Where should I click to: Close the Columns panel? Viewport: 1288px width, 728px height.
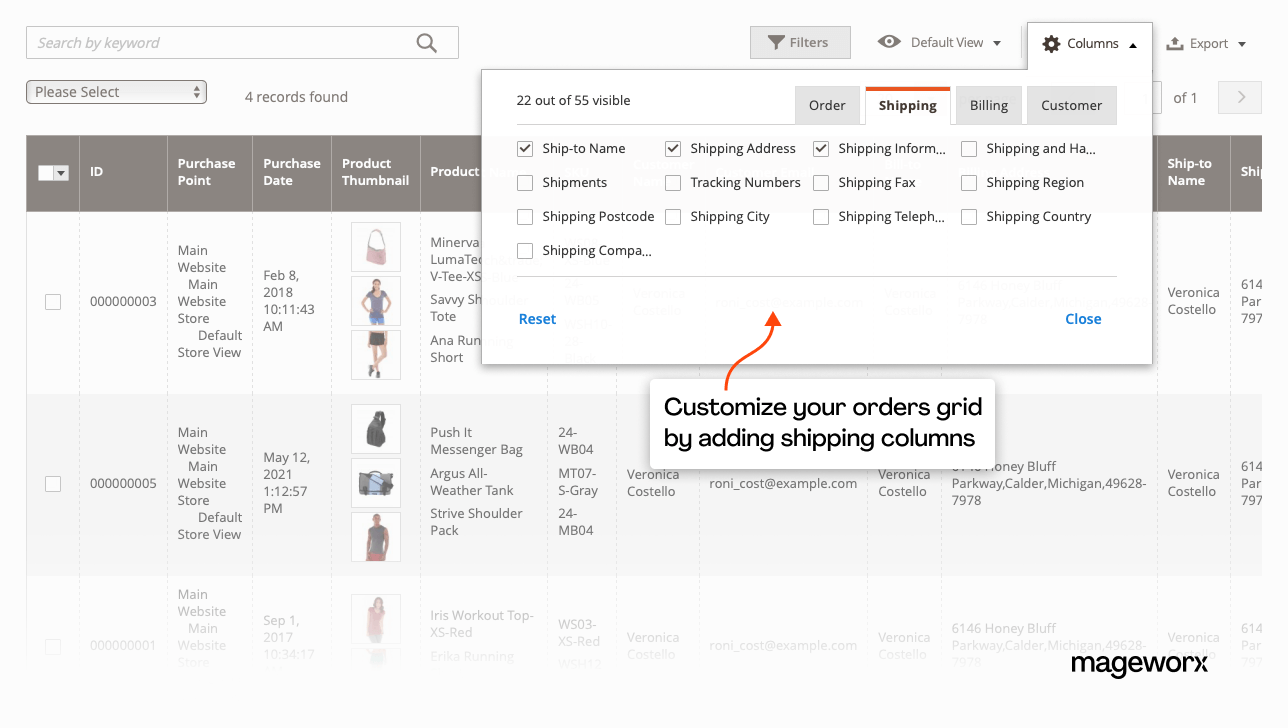[x=1083, y=318]
